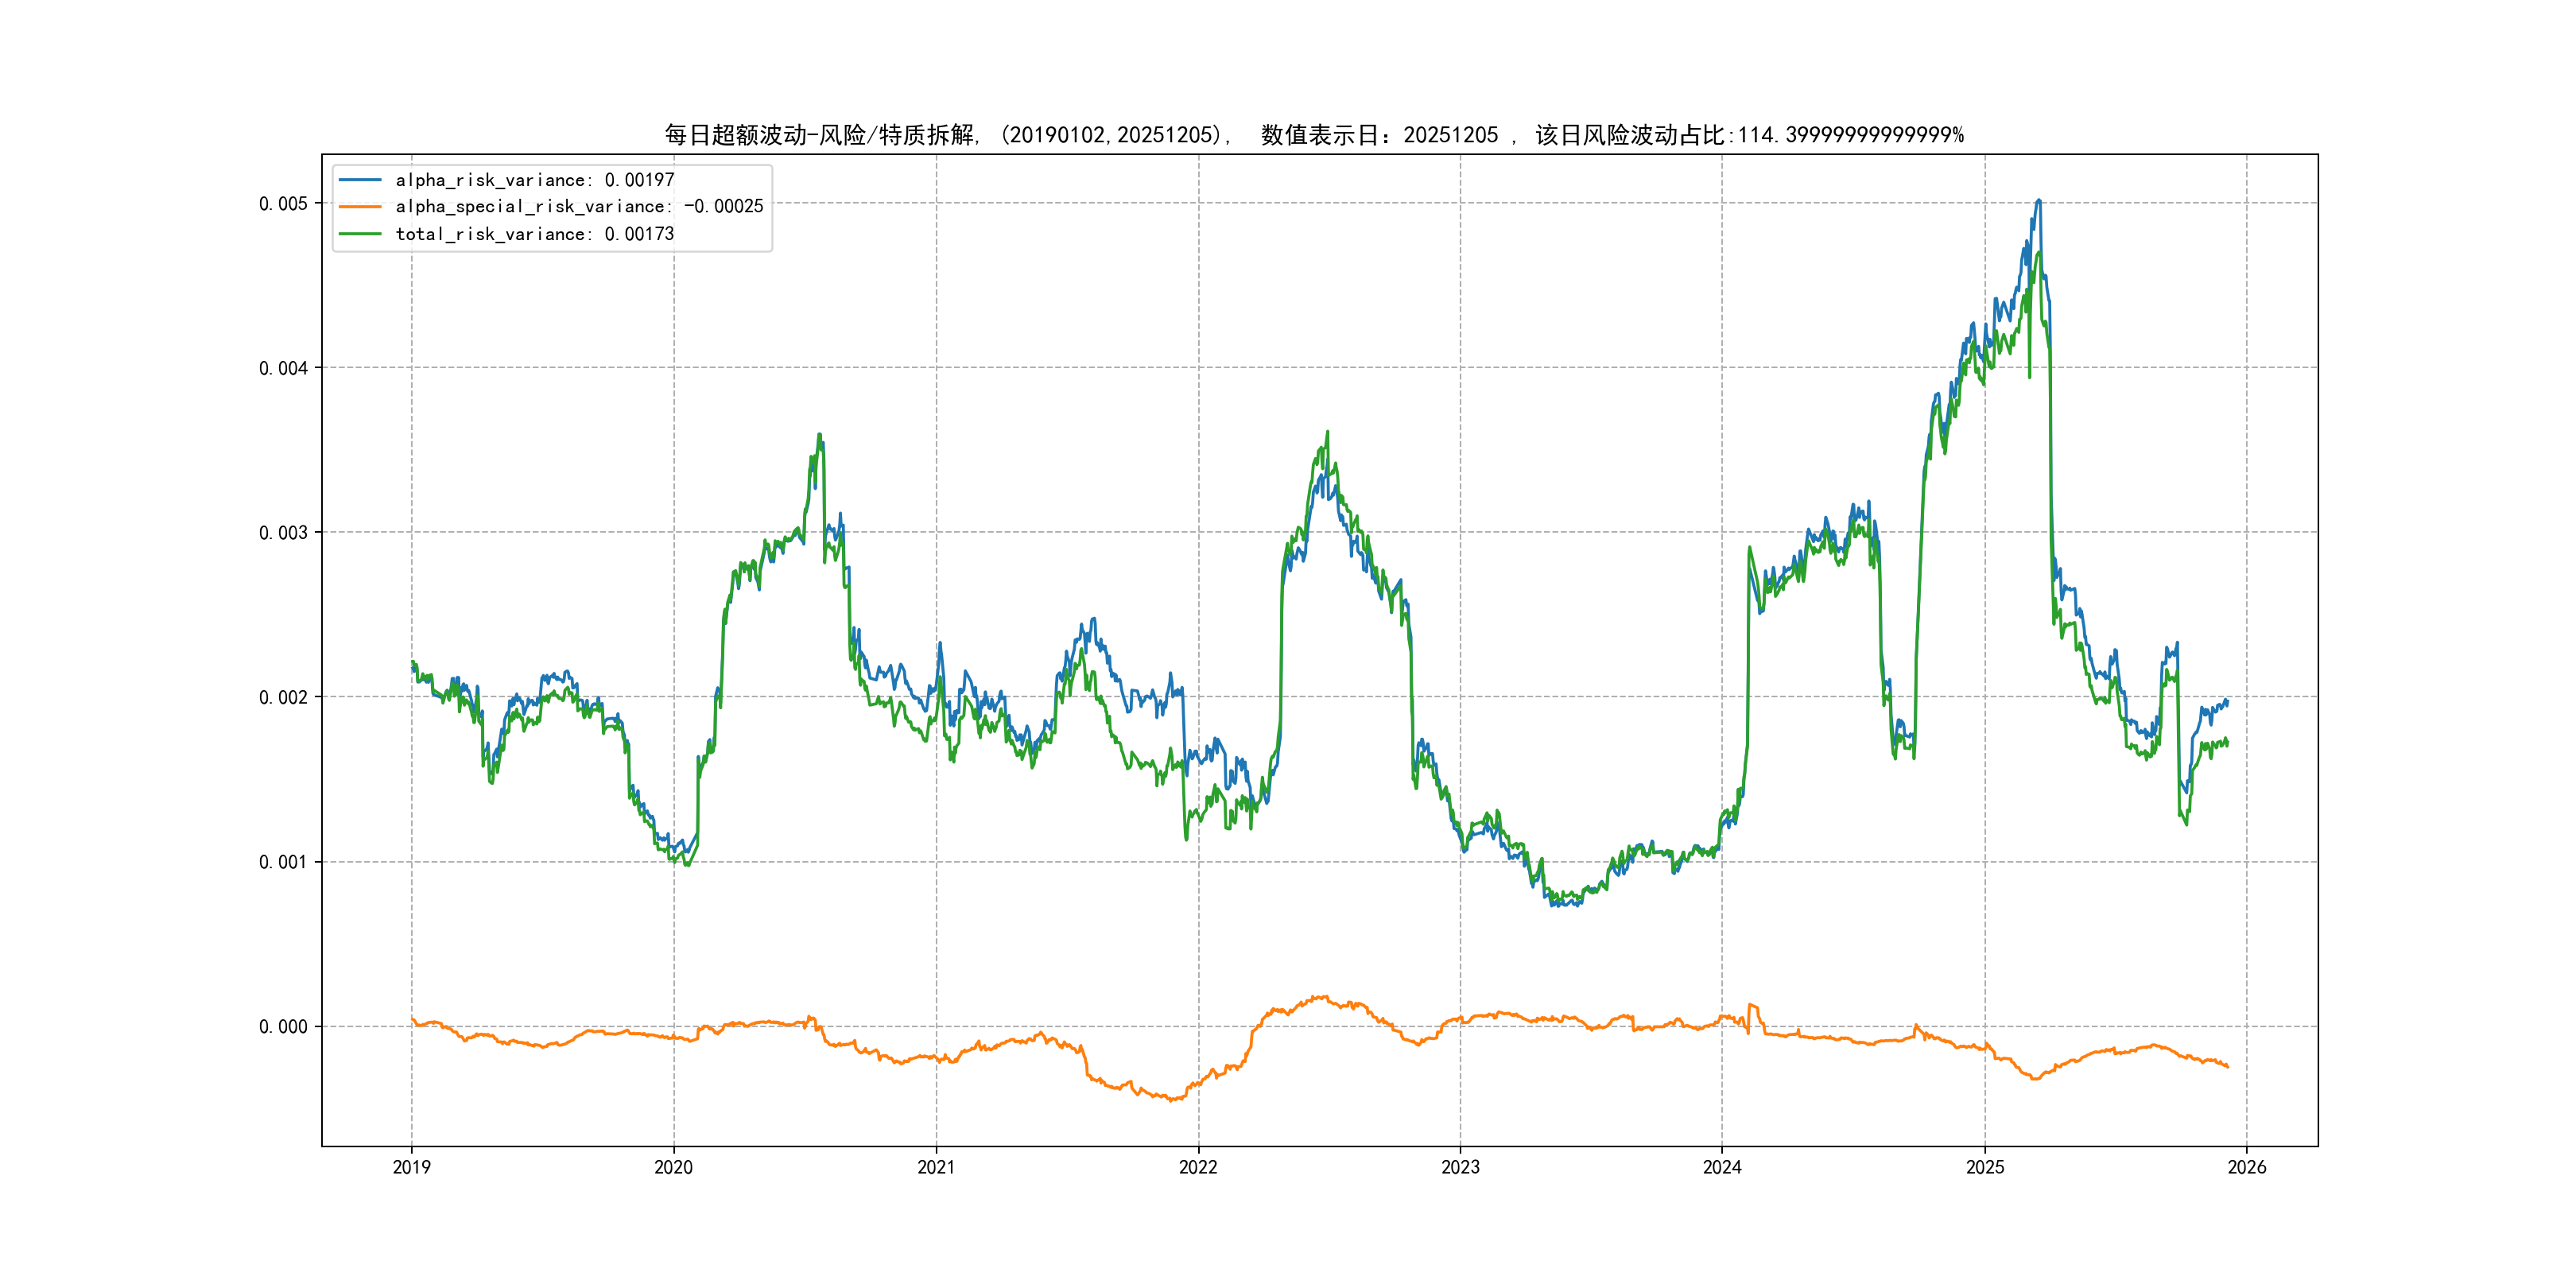
Task: Click the 0.005 y-axis tick label
Action: tap(283, 204)
